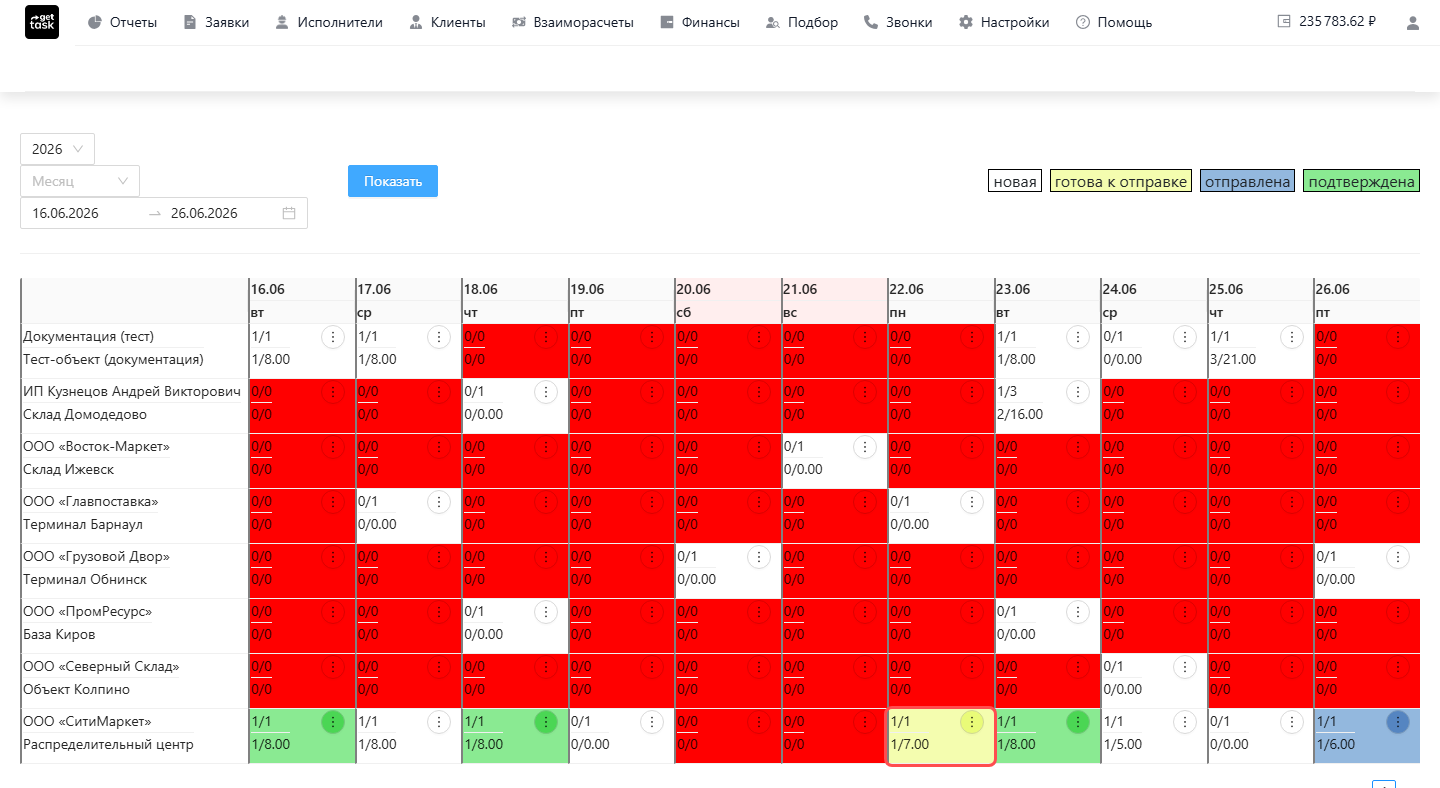Click the готова к отправке legend swatch
Screen dimensions: 1440x788
(1121, 181)
